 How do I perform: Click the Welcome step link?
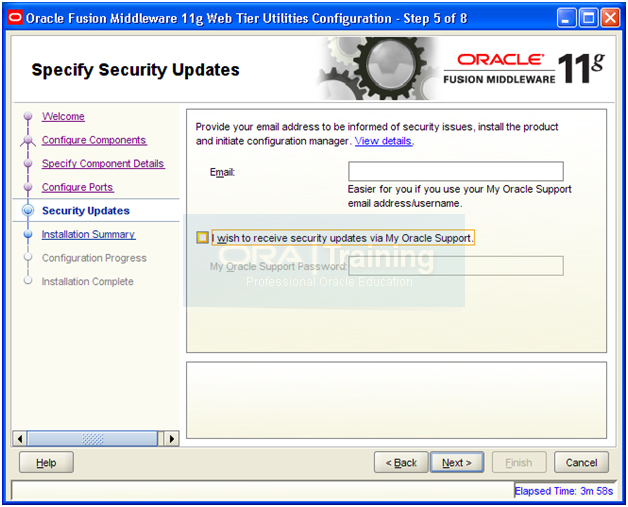pyautogui.click(x=63, y=117)
